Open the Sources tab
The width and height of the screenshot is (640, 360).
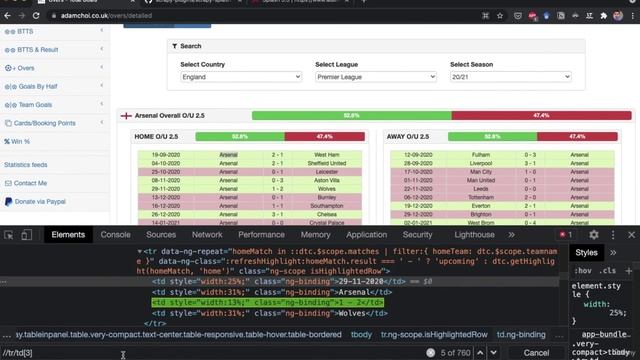(161, 235)
